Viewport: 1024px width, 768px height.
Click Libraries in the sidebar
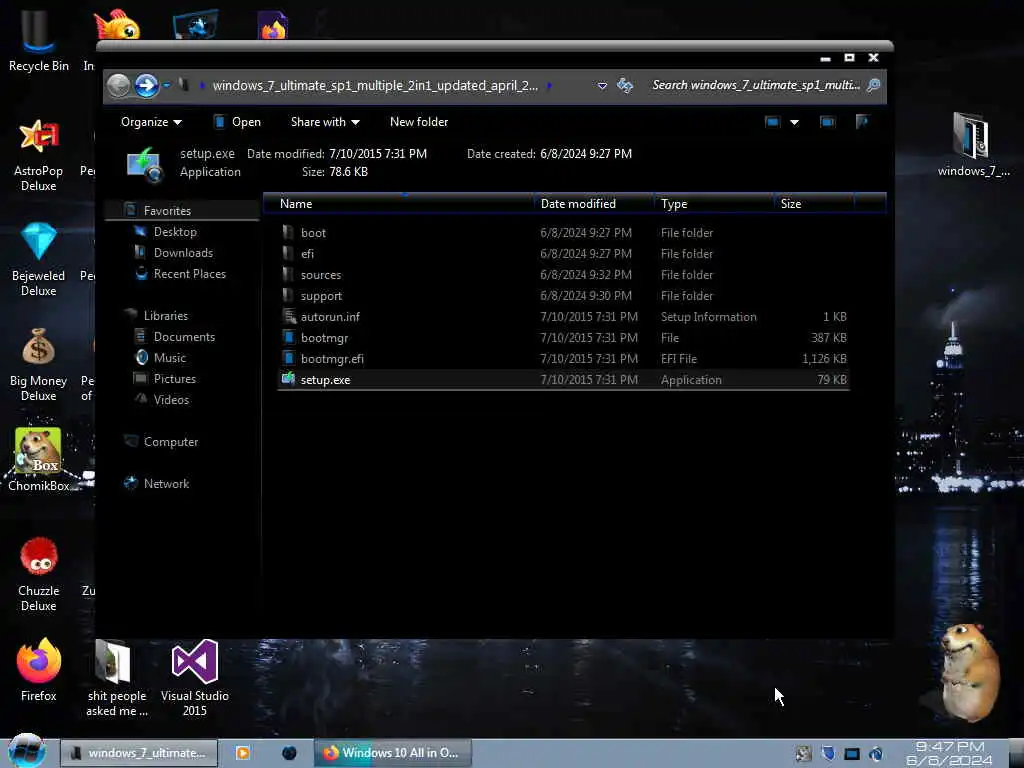click(x=165, y=315)
